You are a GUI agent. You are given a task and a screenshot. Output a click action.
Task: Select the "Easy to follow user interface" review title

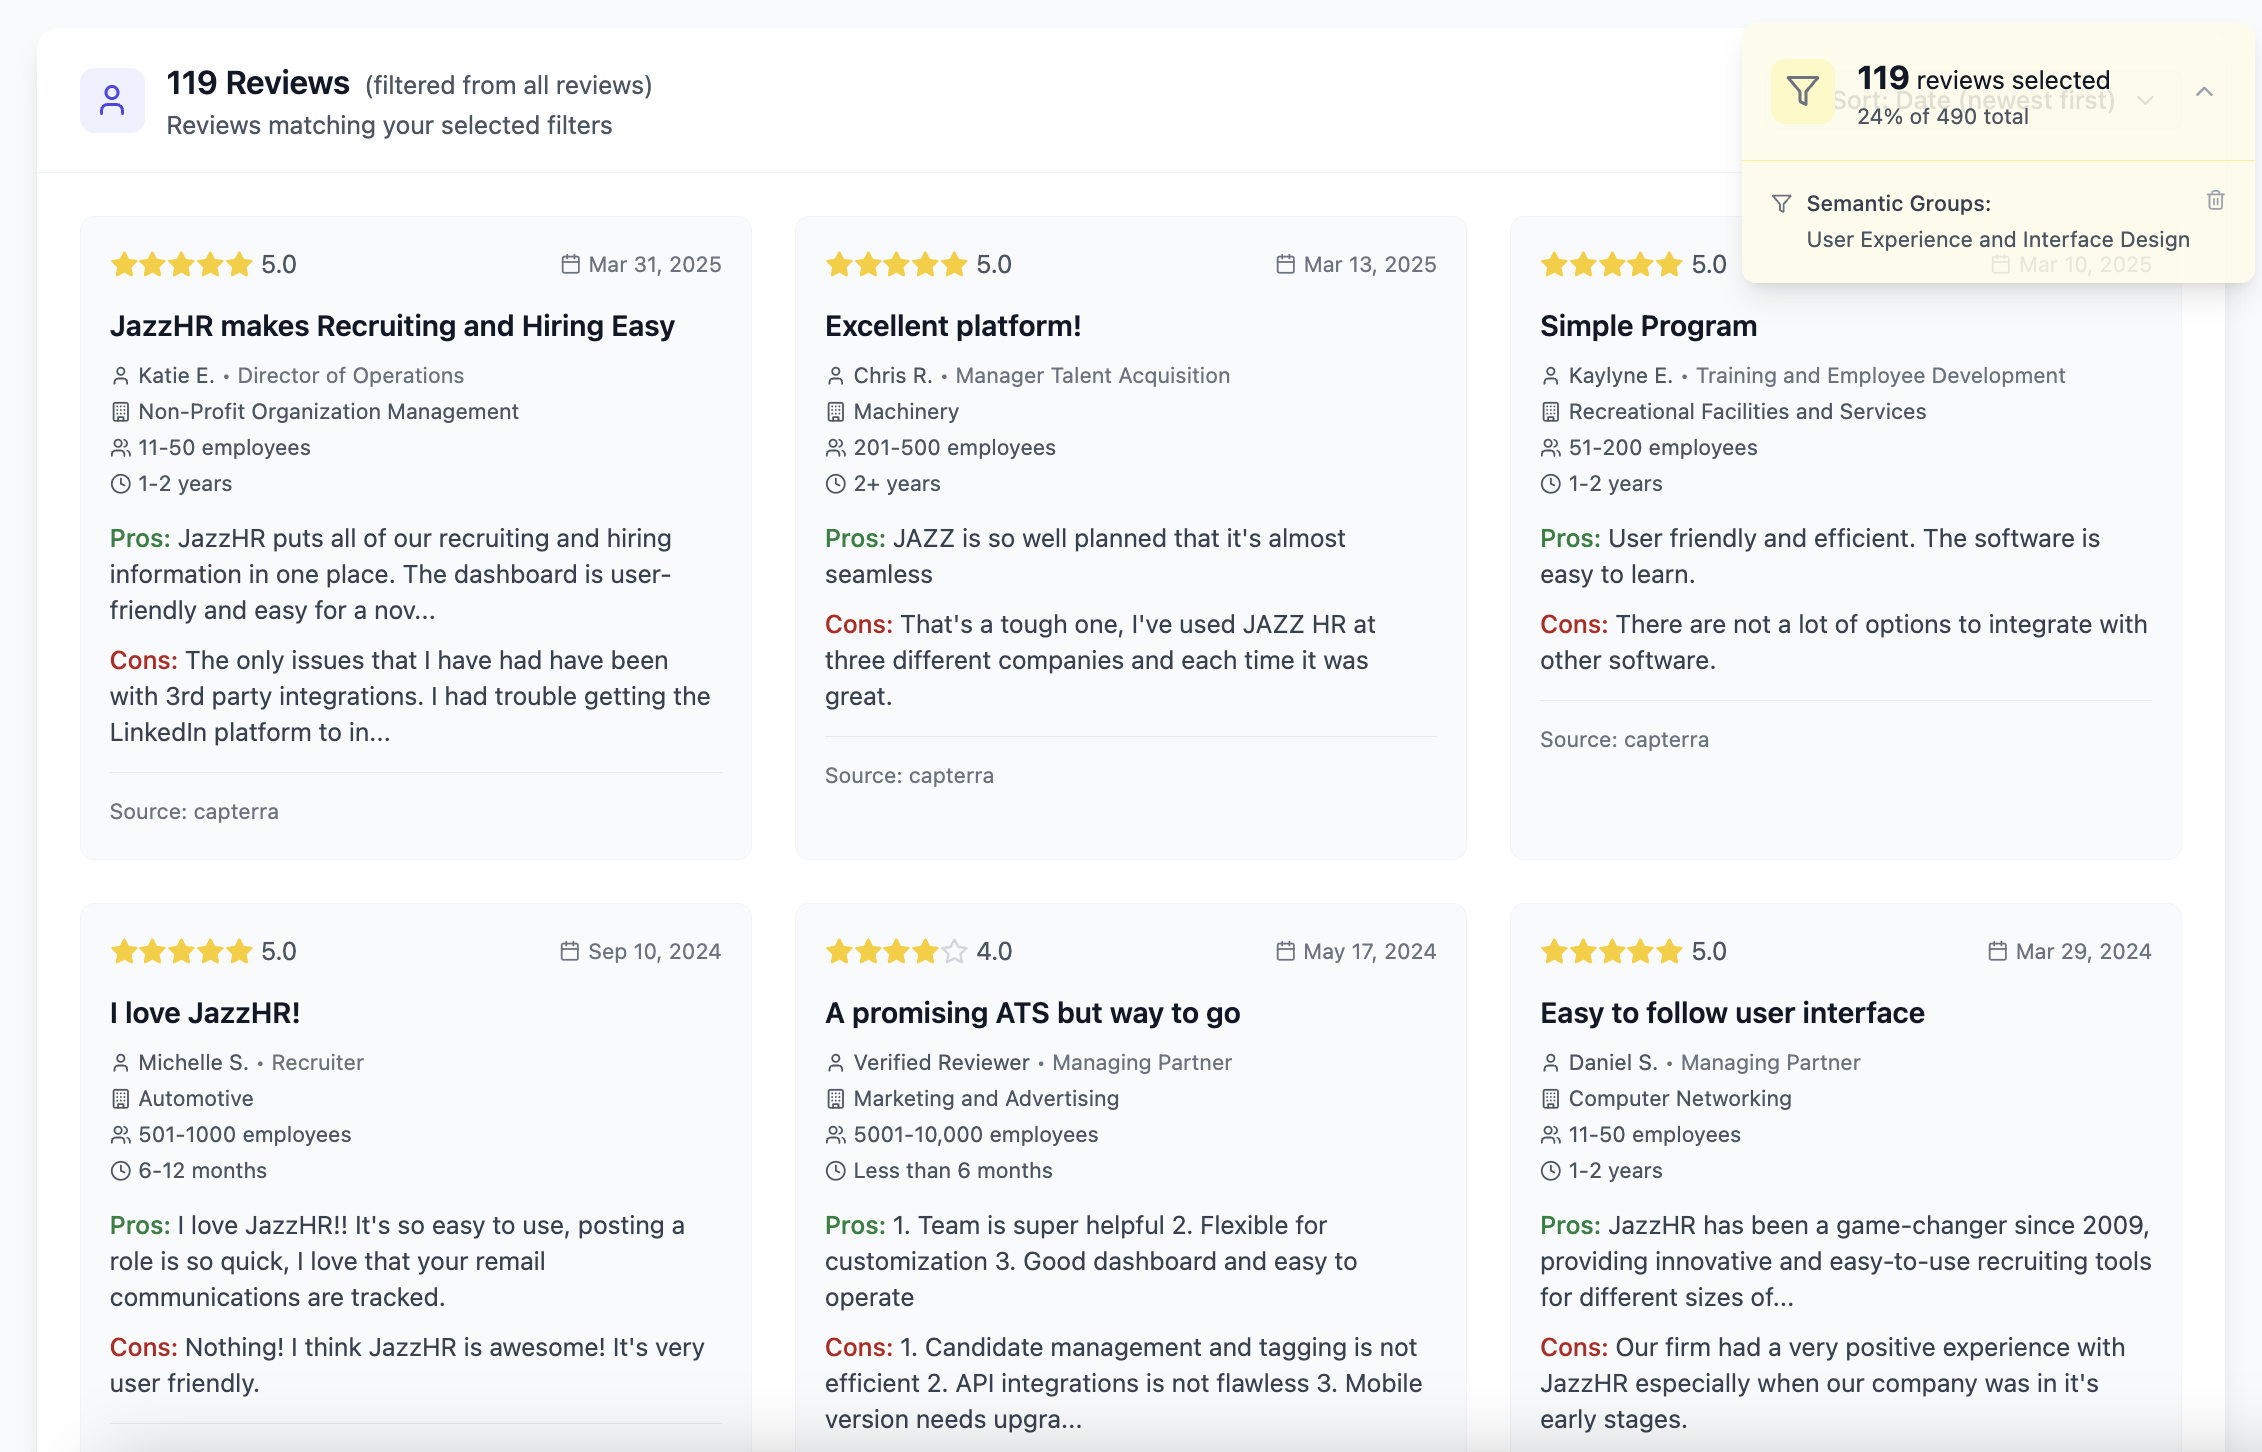pyautogui.click(x=1732, y=1013)
